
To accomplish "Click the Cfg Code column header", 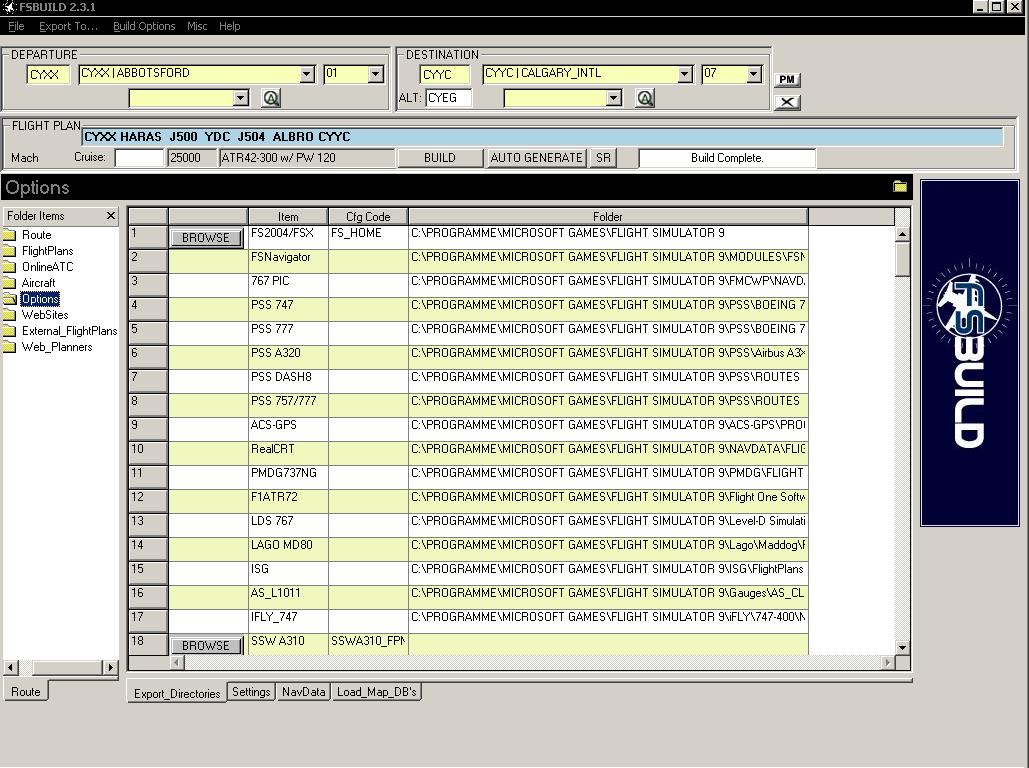I will 368,217.
